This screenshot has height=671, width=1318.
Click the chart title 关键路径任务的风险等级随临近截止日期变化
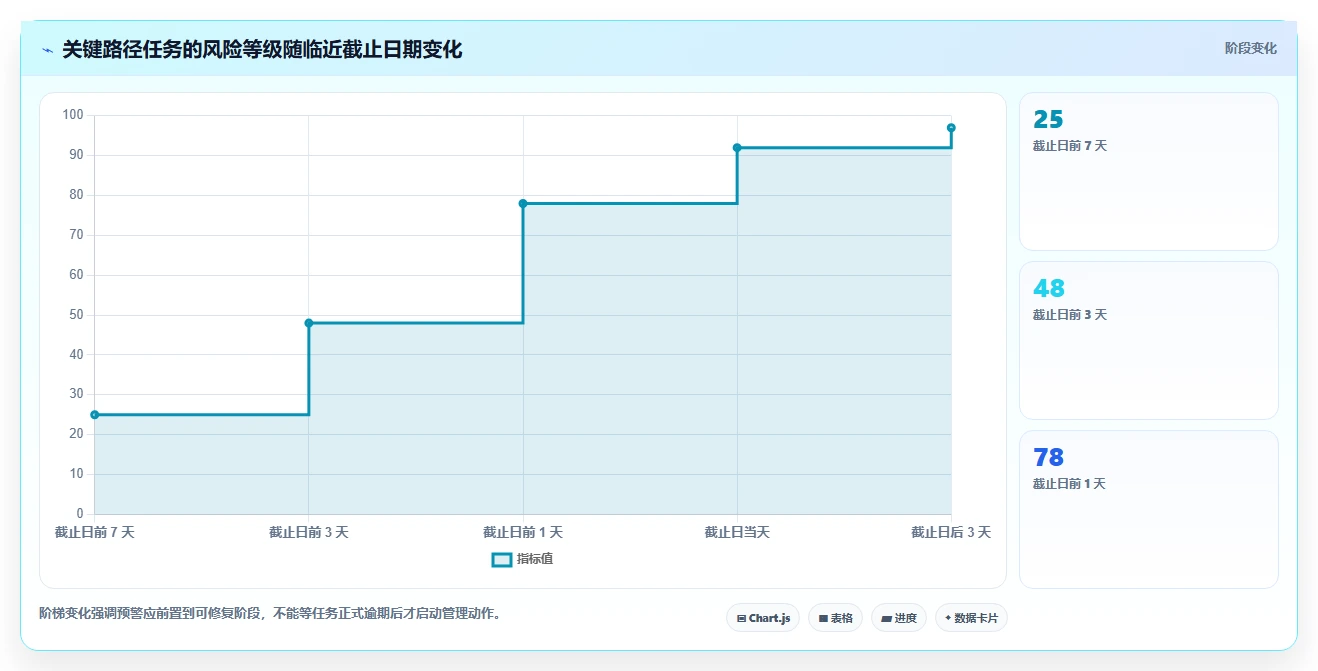pos(262,50)
